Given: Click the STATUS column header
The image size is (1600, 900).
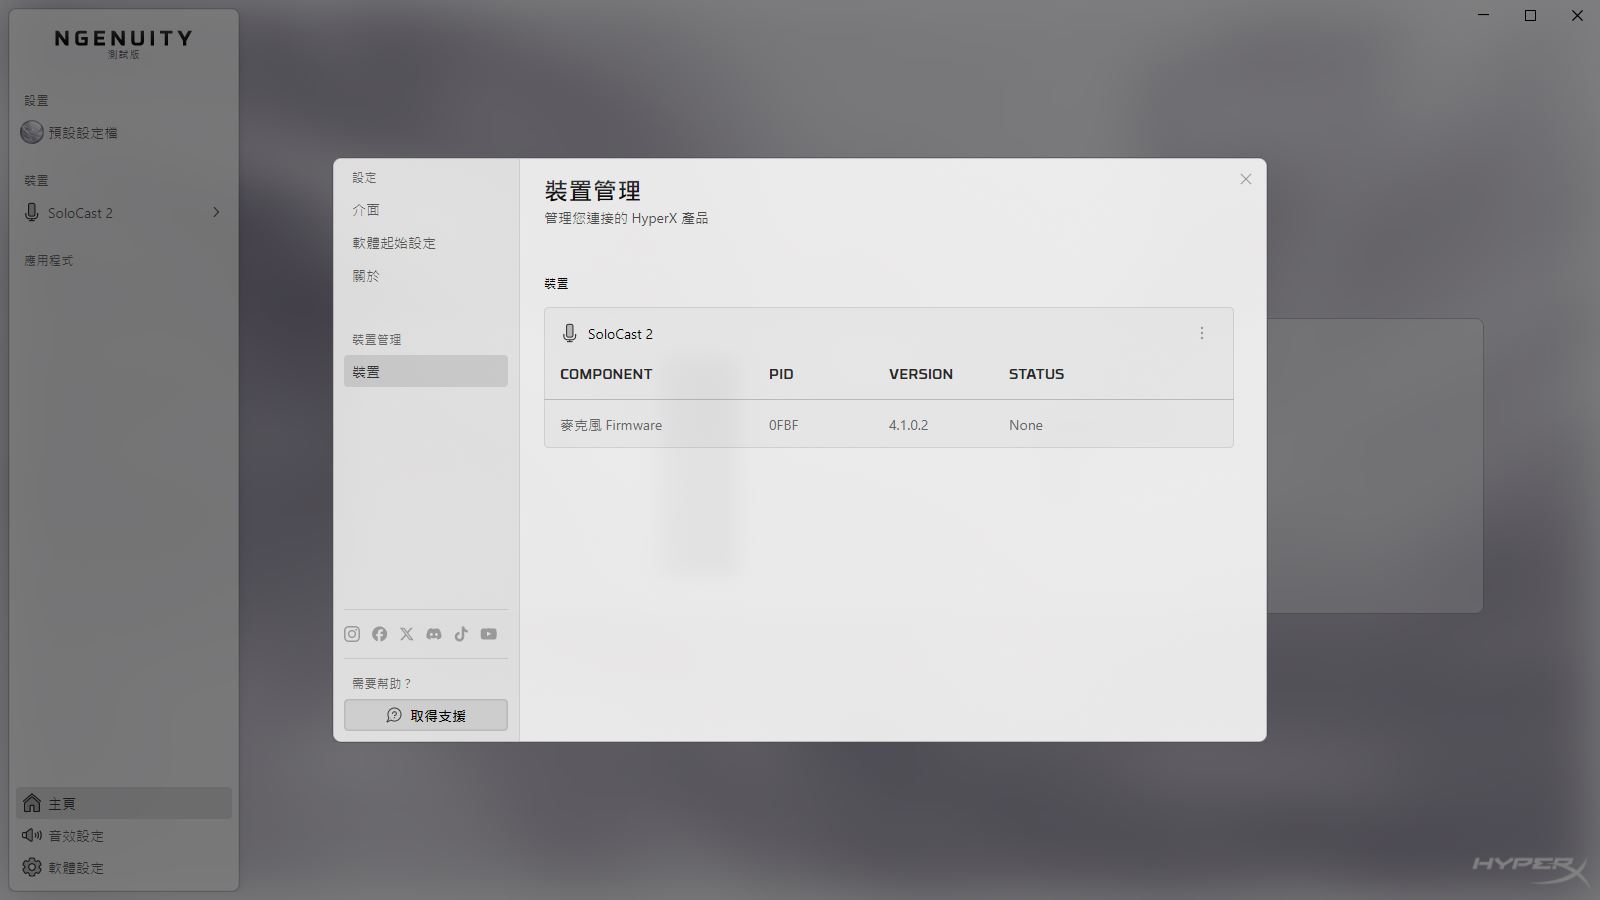Looking at the screenshot, I should pos(1036,374).
